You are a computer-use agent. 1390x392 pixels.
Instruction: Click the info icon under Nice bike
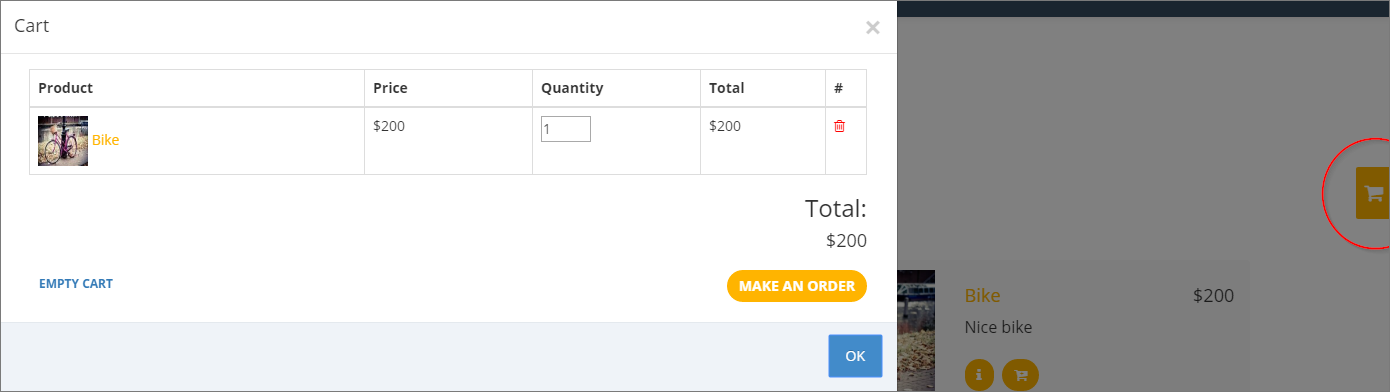tap(979, 375)
